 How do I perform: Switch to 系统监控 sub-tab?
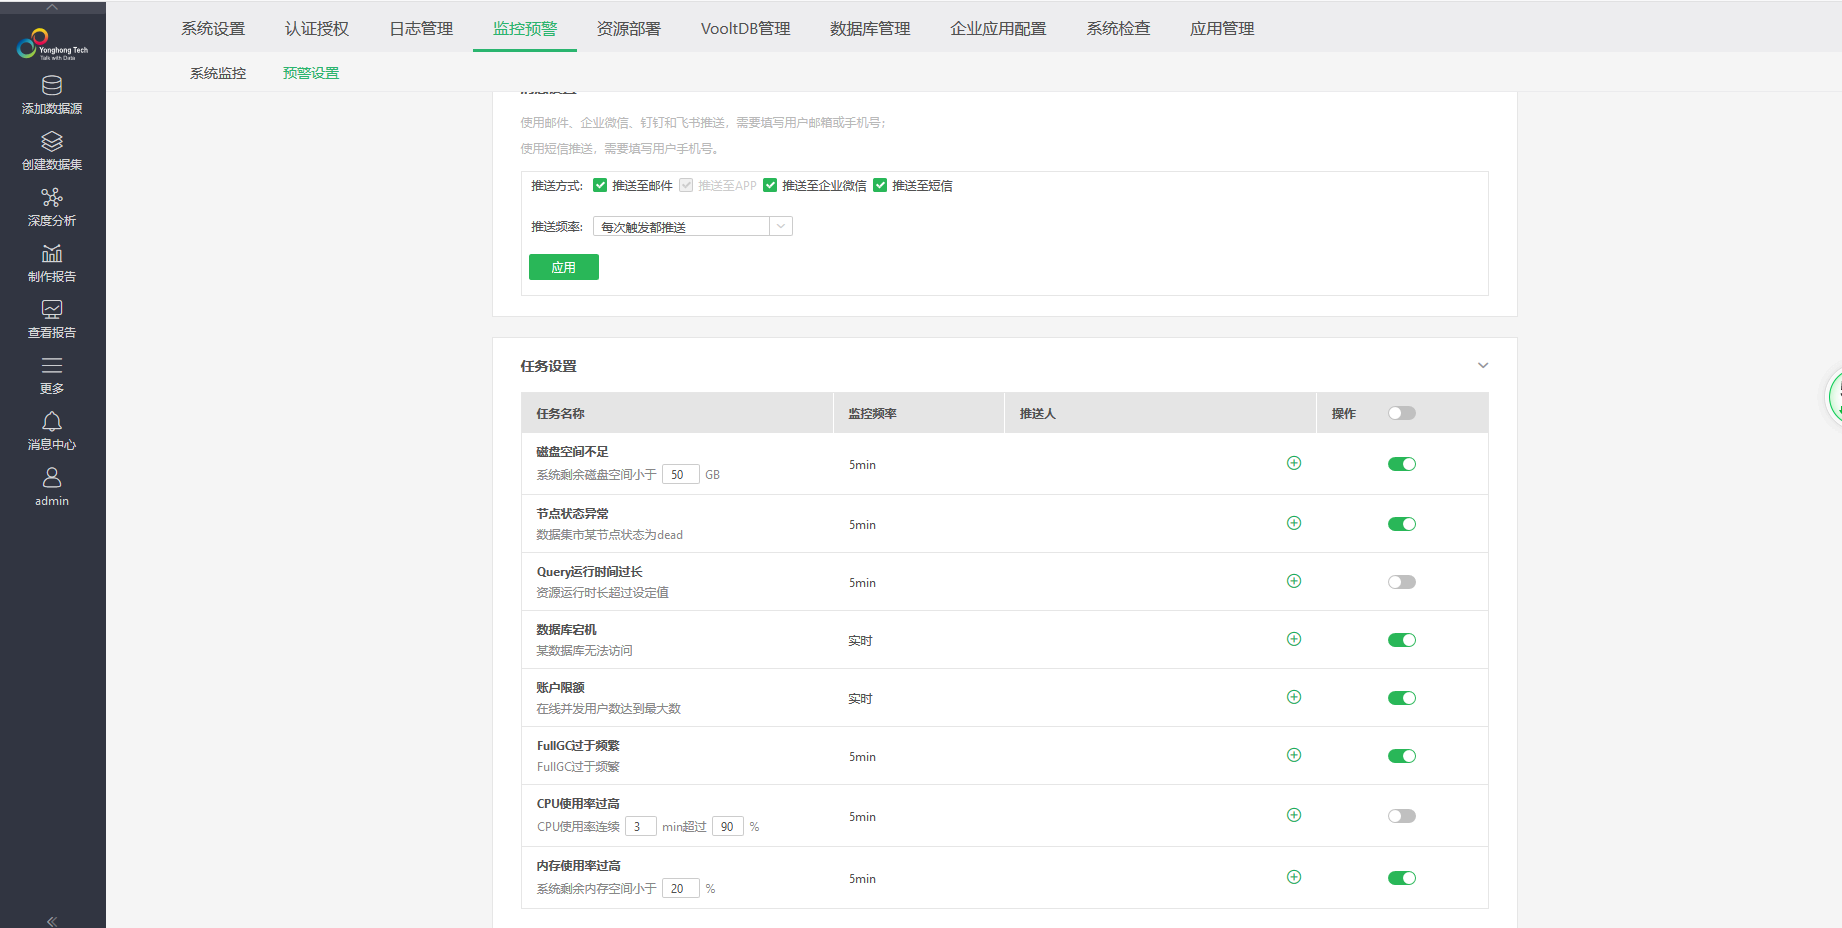[x=218, y=73]
